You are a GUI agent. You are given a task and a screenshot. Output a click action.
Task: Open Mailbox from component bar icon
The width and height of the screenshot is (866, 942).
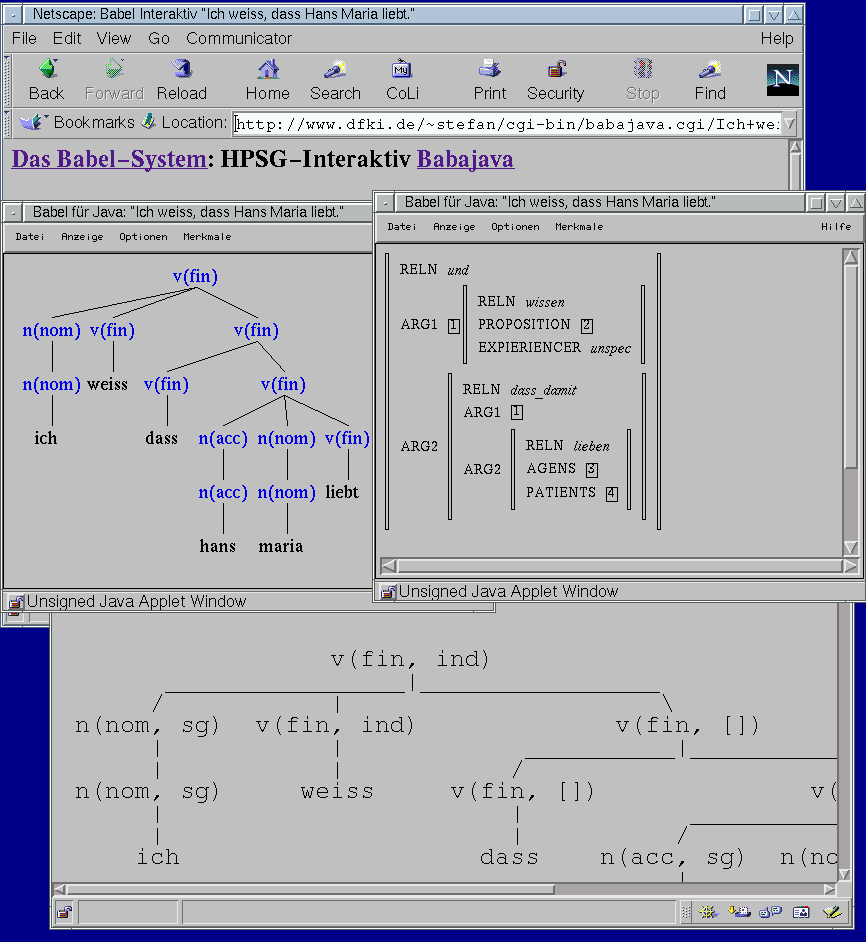tap(739, 912)
